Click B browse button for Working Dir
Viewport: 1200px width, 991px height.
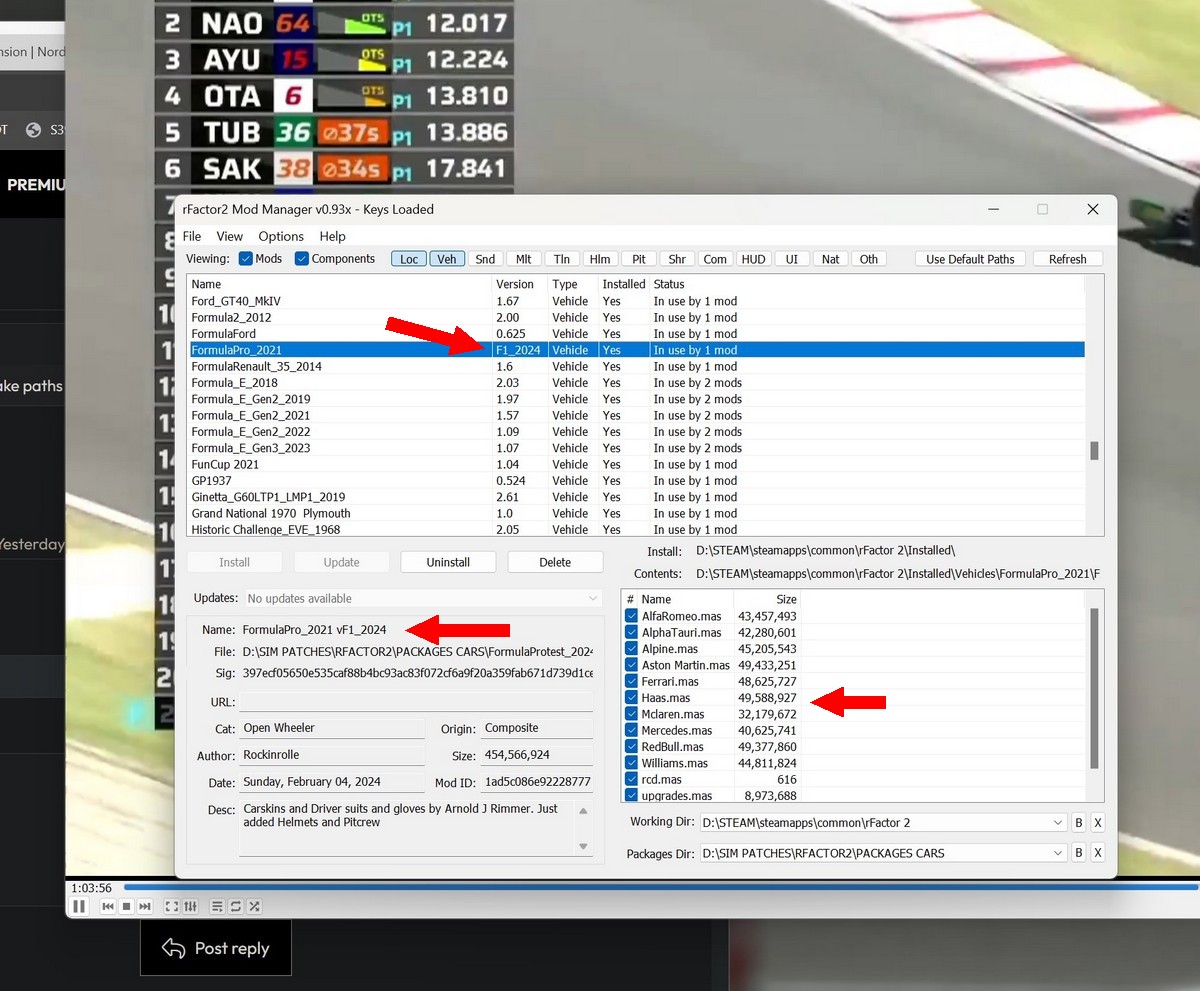pyautogui.click(x=1079, y=823)
